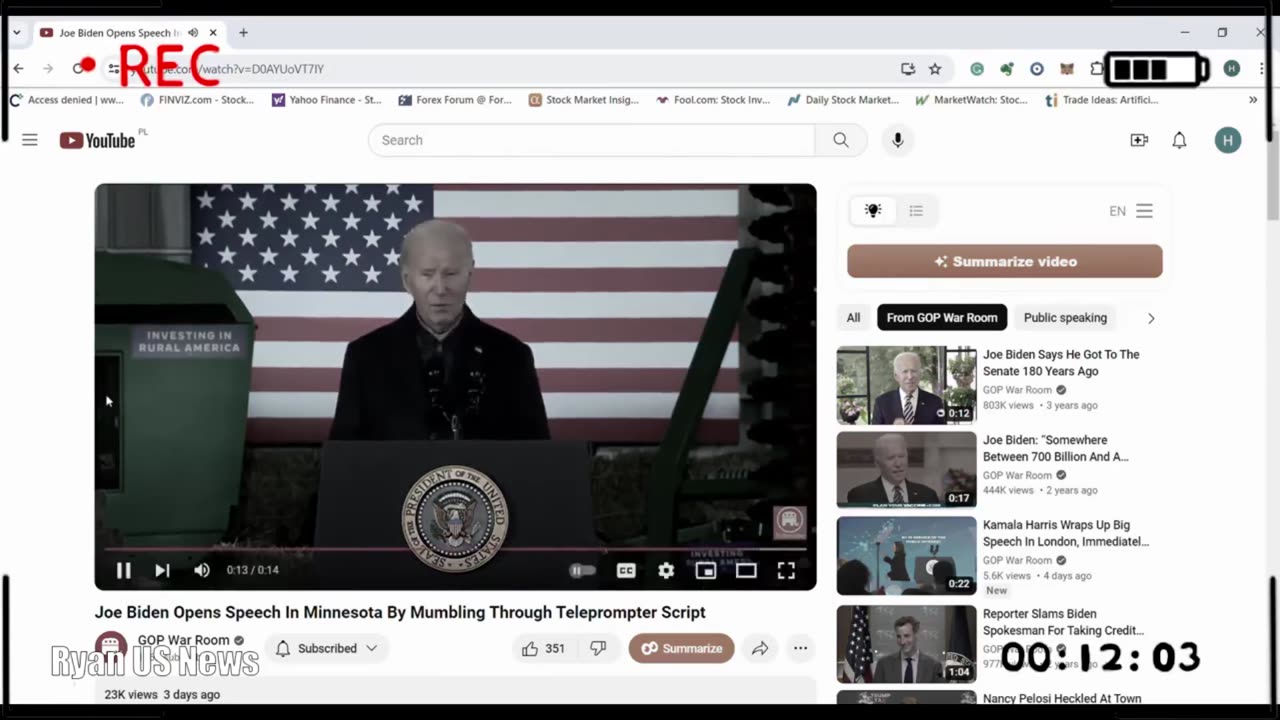Open the Create video icon
The image size is (1280, 720).
(1139, 140)
